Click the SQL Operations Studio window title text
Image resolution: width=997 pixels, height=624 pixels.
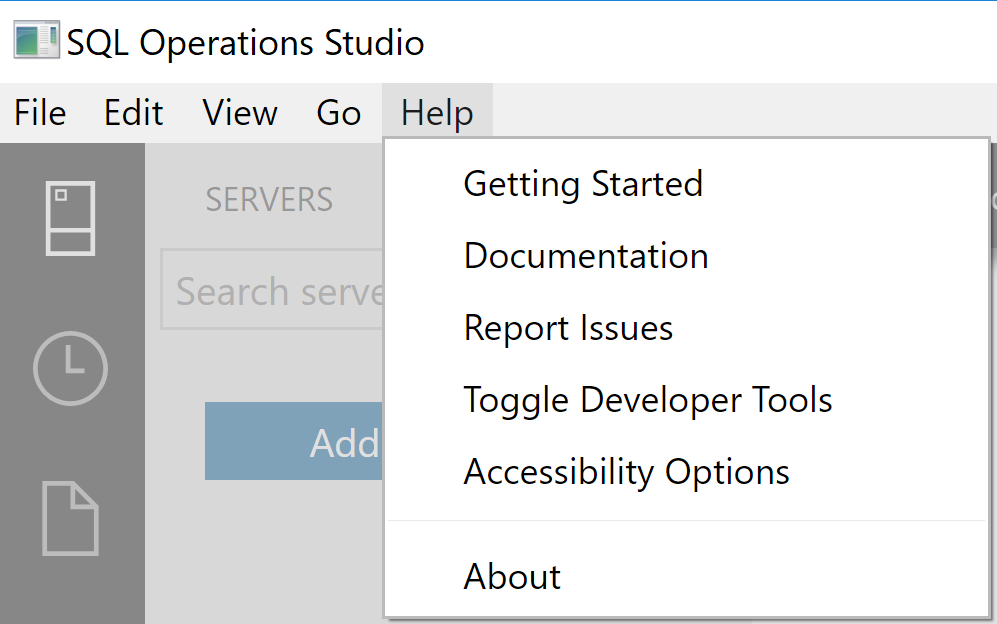coord(246,43)
